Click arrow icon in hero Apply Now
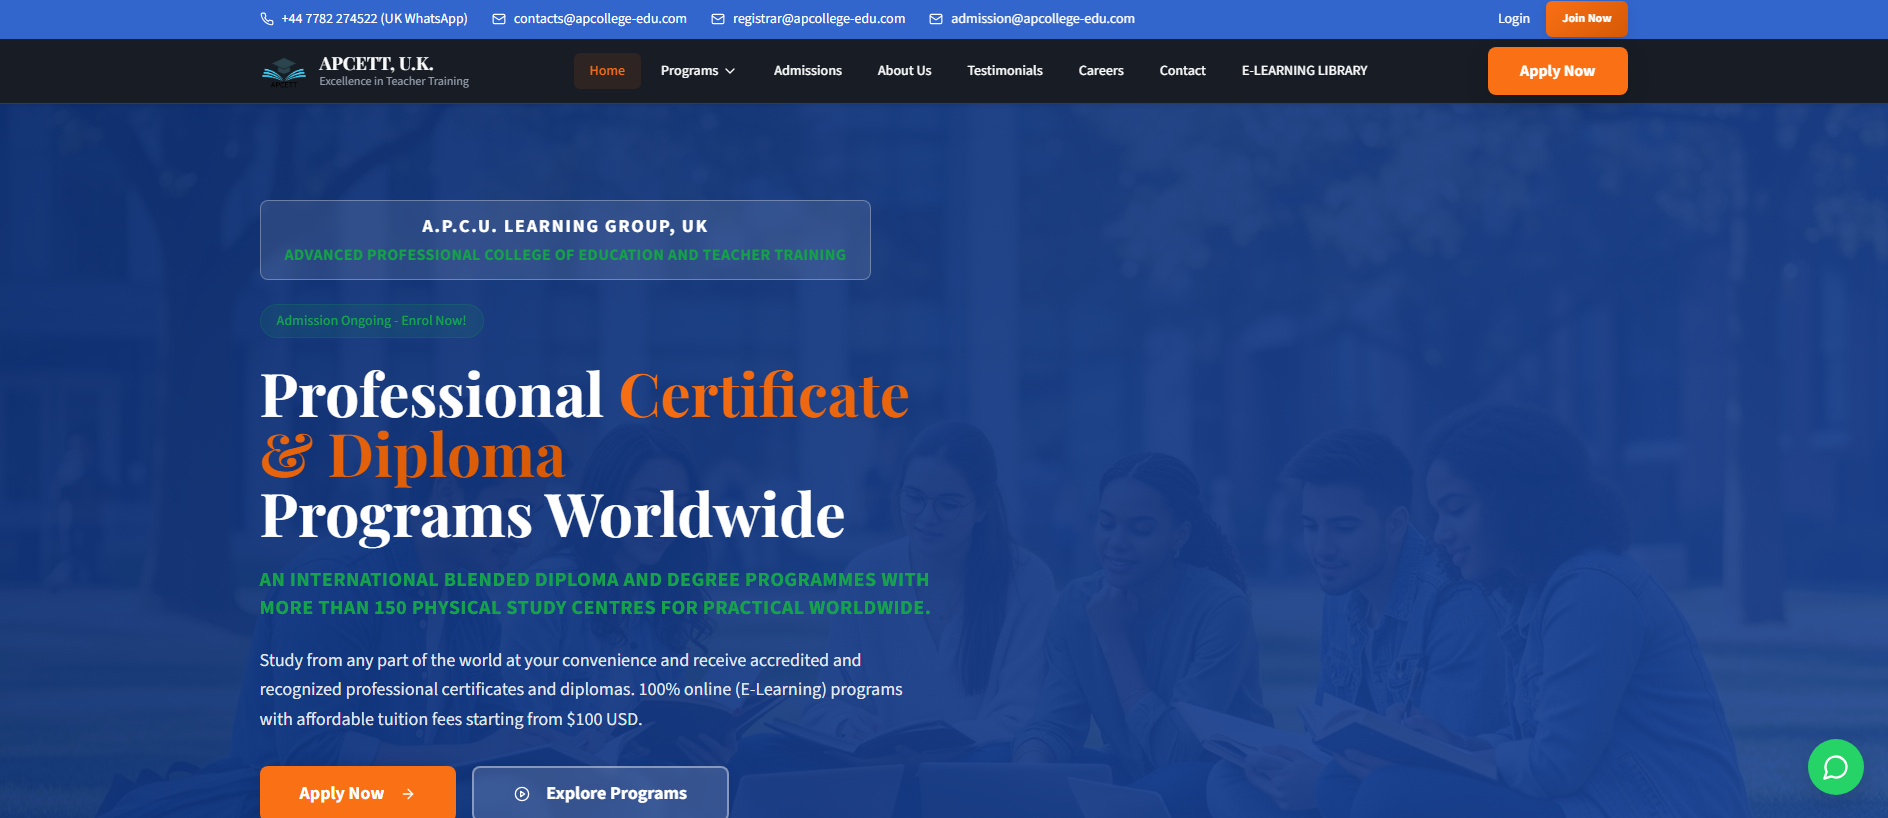1888x818 pixels. click(x=408, y=794)
